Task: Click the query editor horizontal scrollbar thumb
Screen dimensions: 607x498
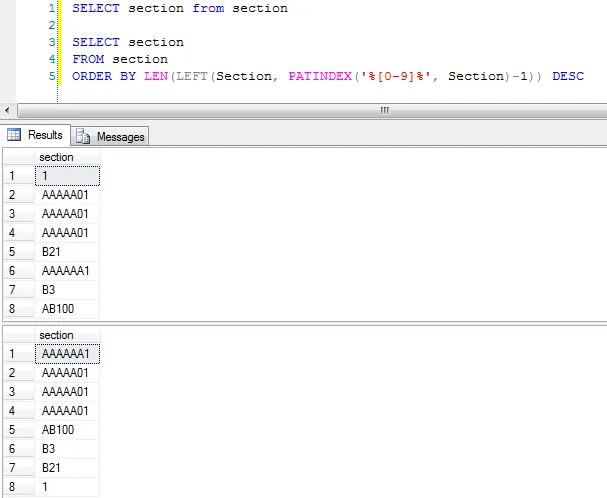Action: click(x=312, y=111)
